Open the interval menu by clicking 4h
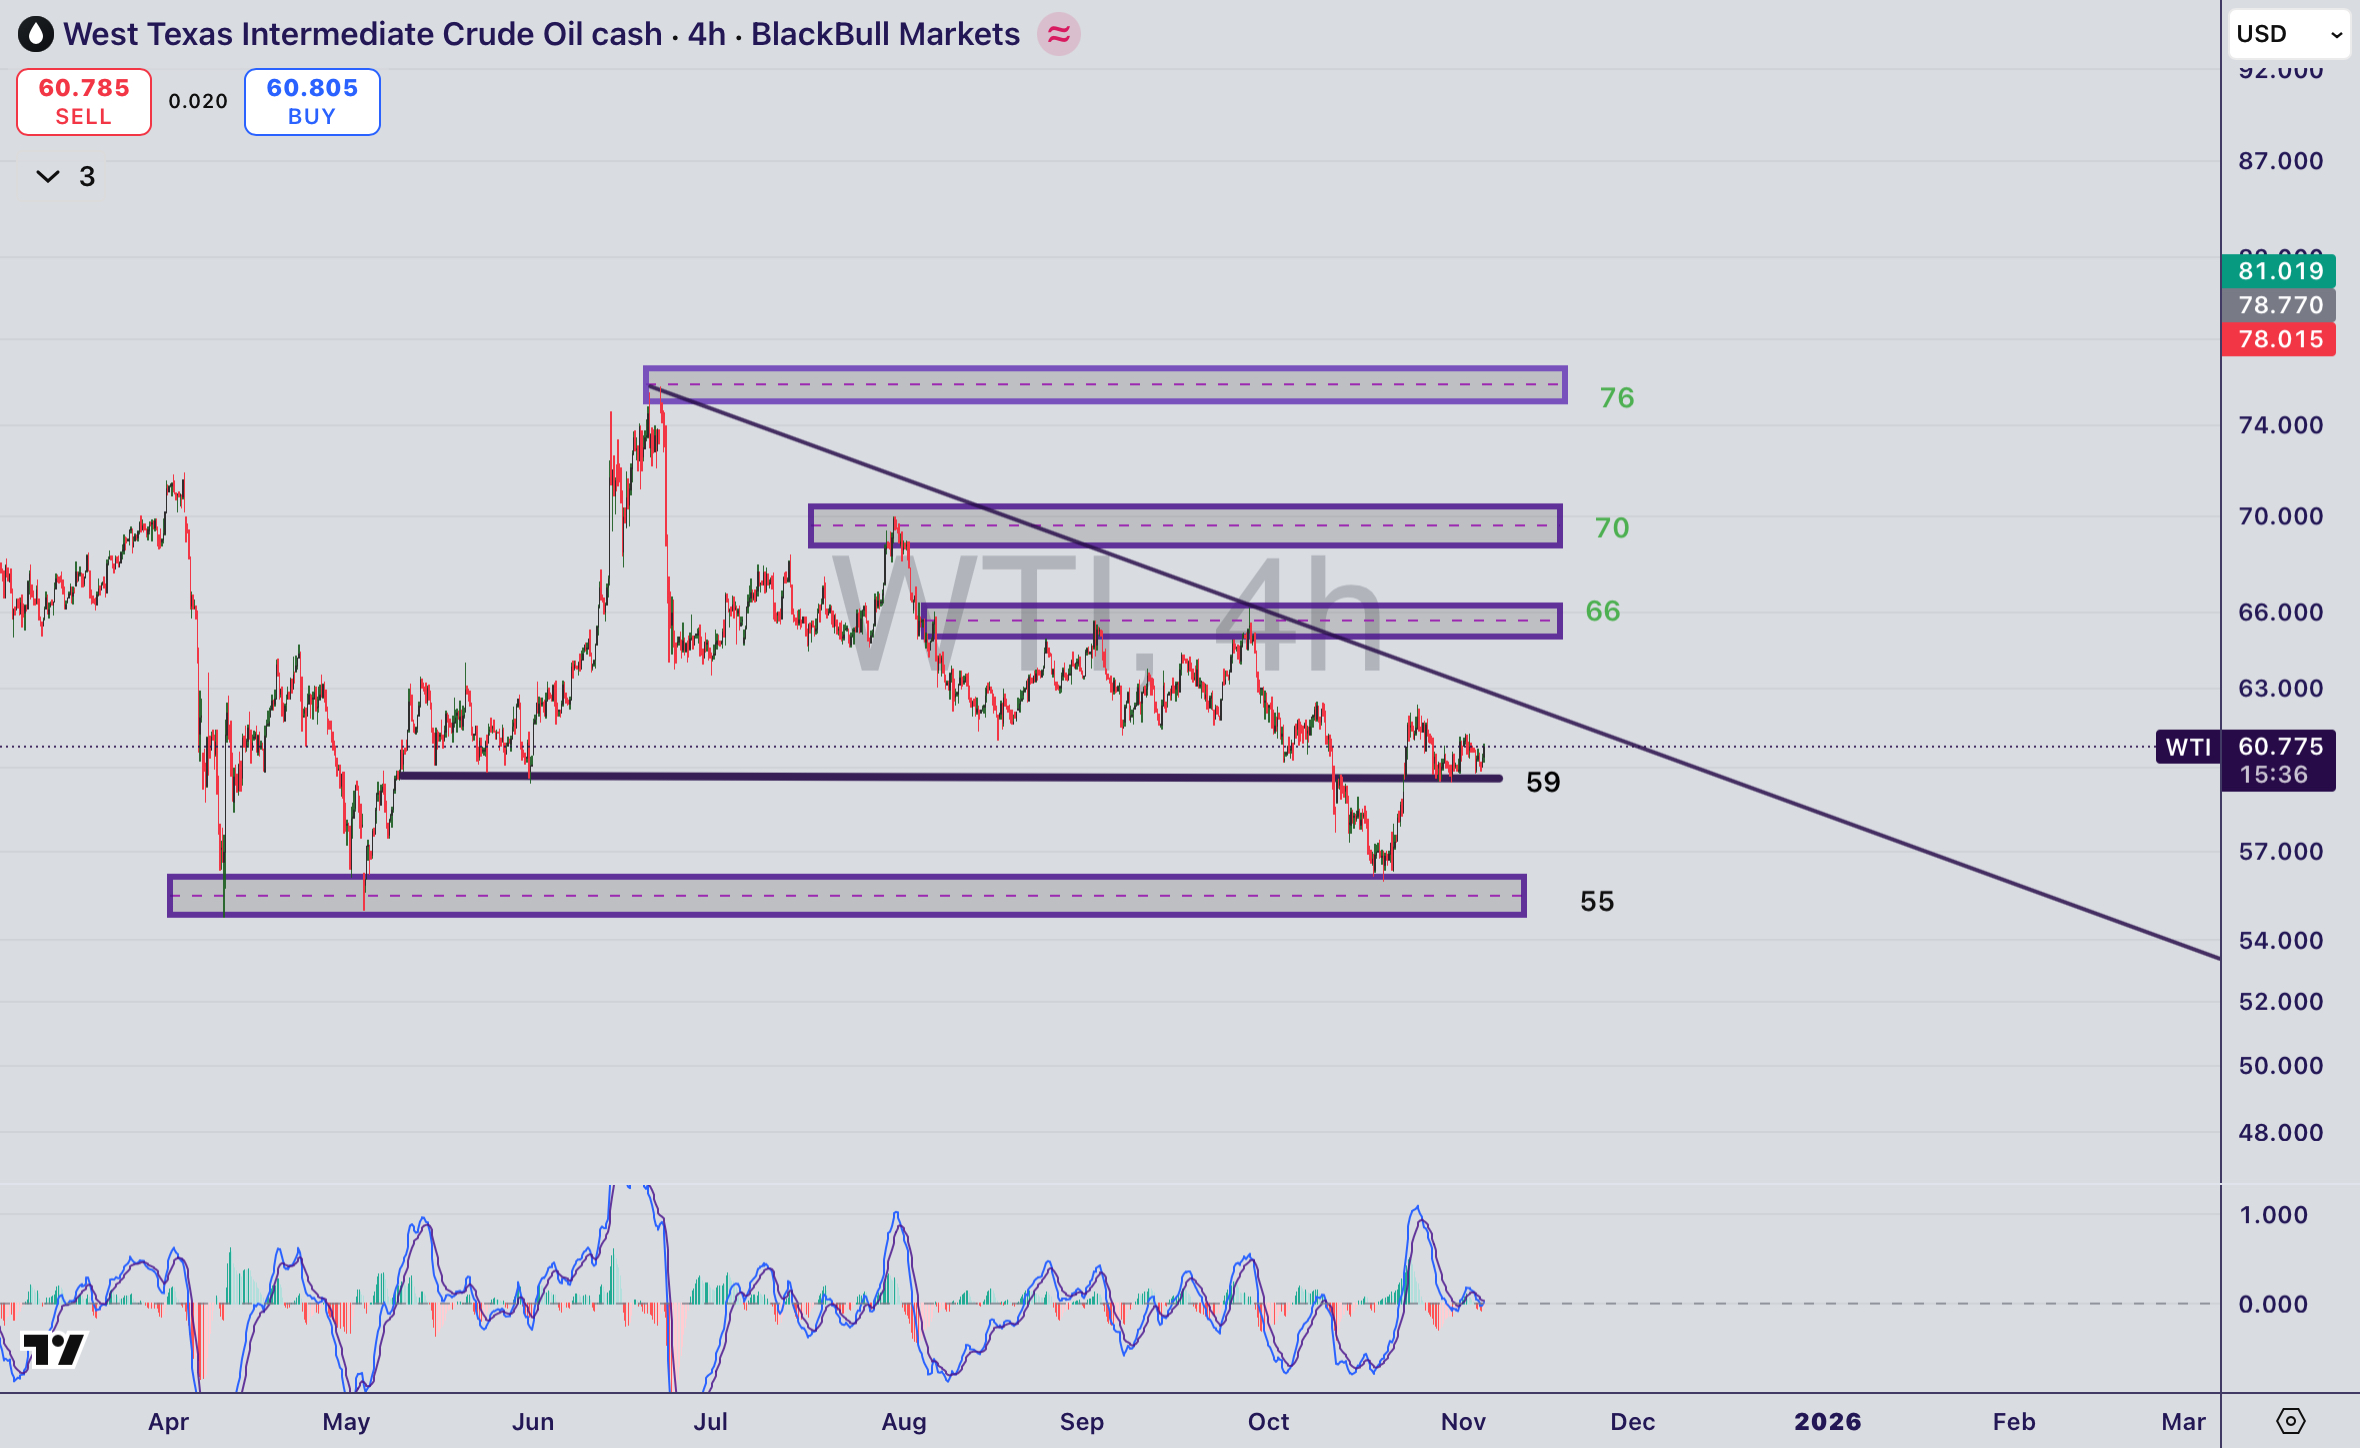The height and width of the screenshot is (1448, 2360). [x=704, y=33]
